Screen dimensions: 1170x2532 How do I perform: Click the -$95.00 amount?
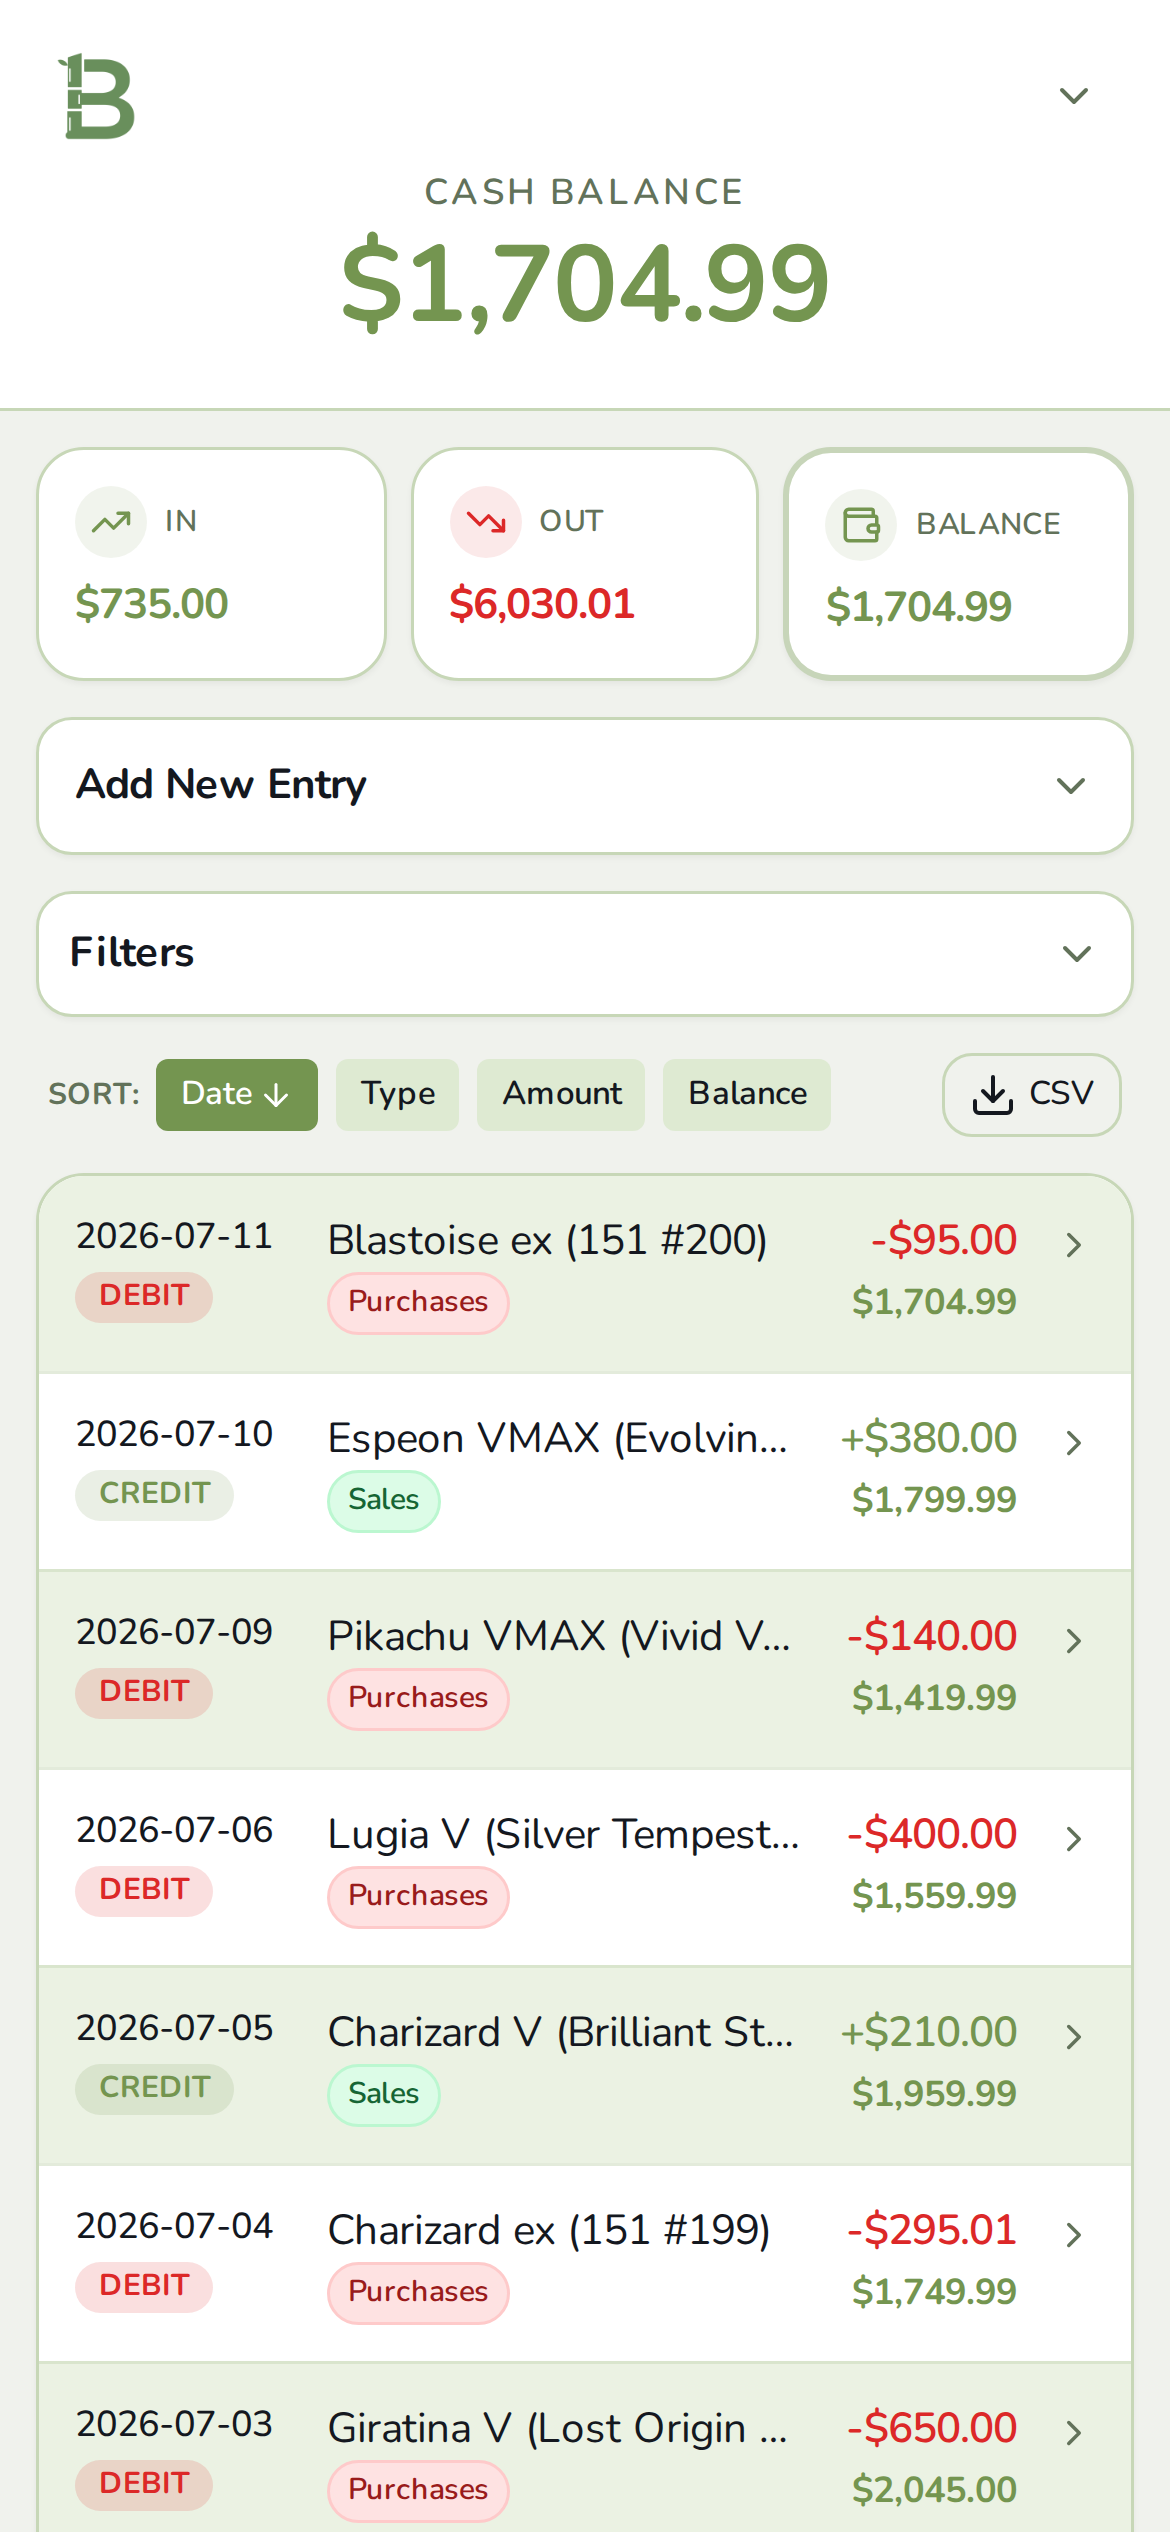point(944,1240)
